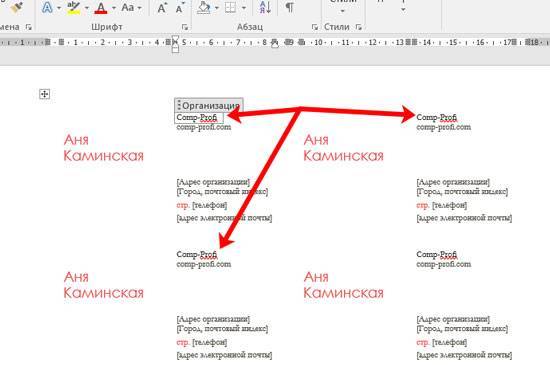Open Стили pane launcher arrow

(x=358, y=27)
